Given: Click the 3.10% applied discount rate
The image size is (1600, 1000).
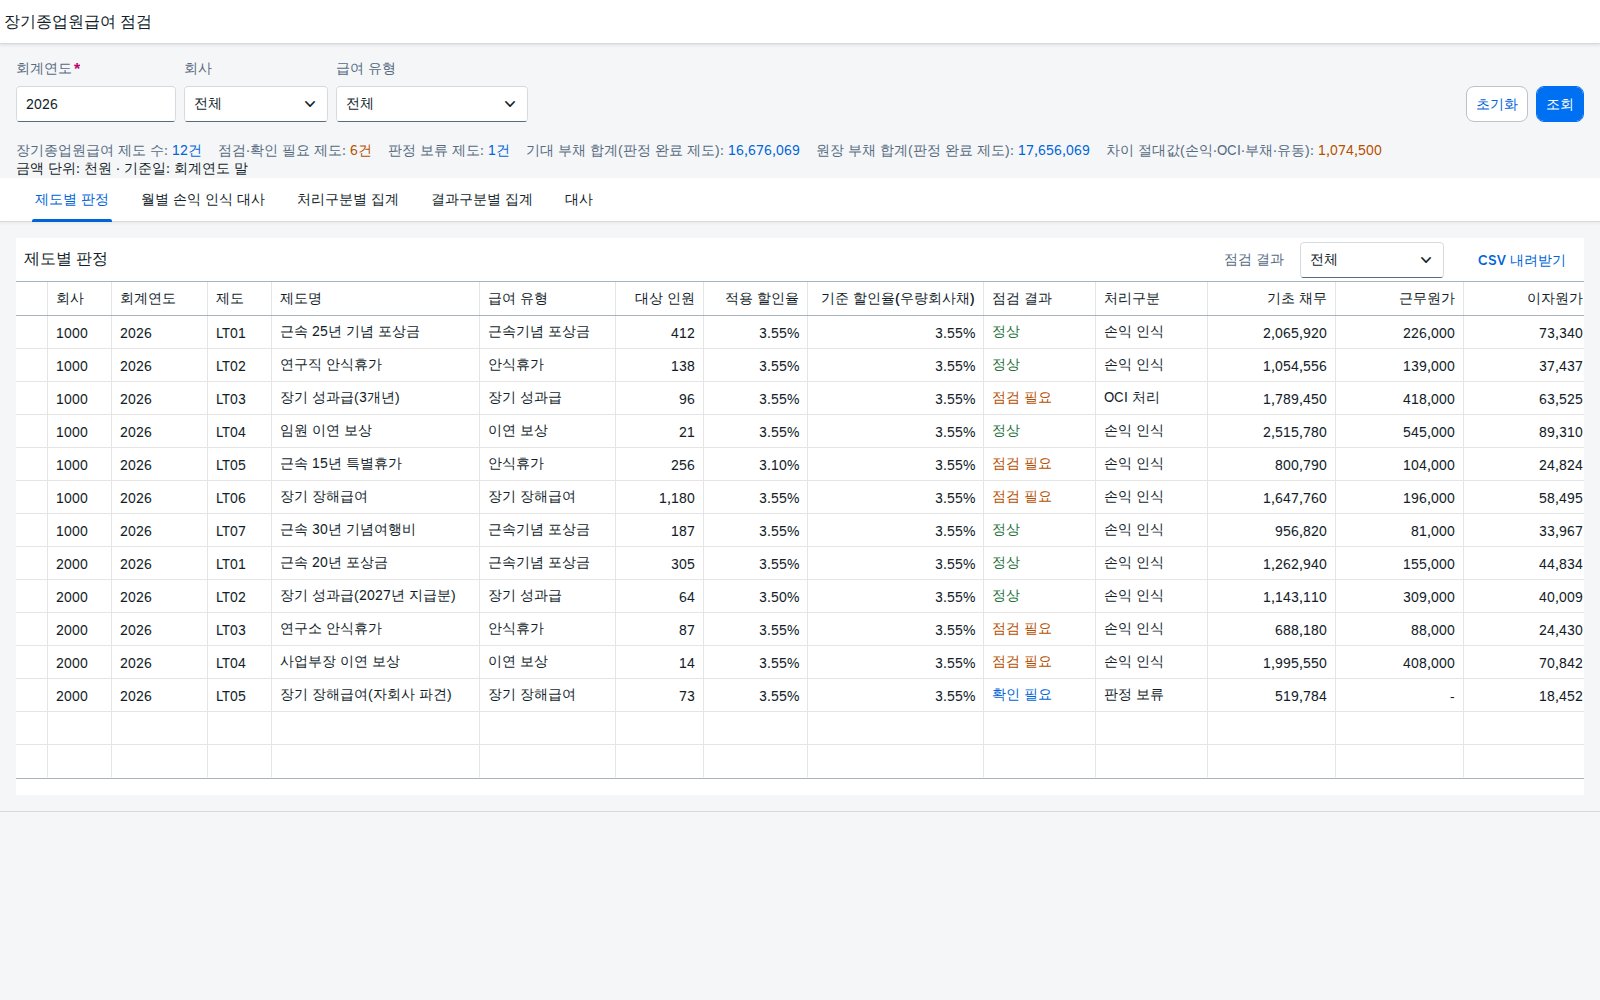Looking at the screenshot, I should 755,465.
